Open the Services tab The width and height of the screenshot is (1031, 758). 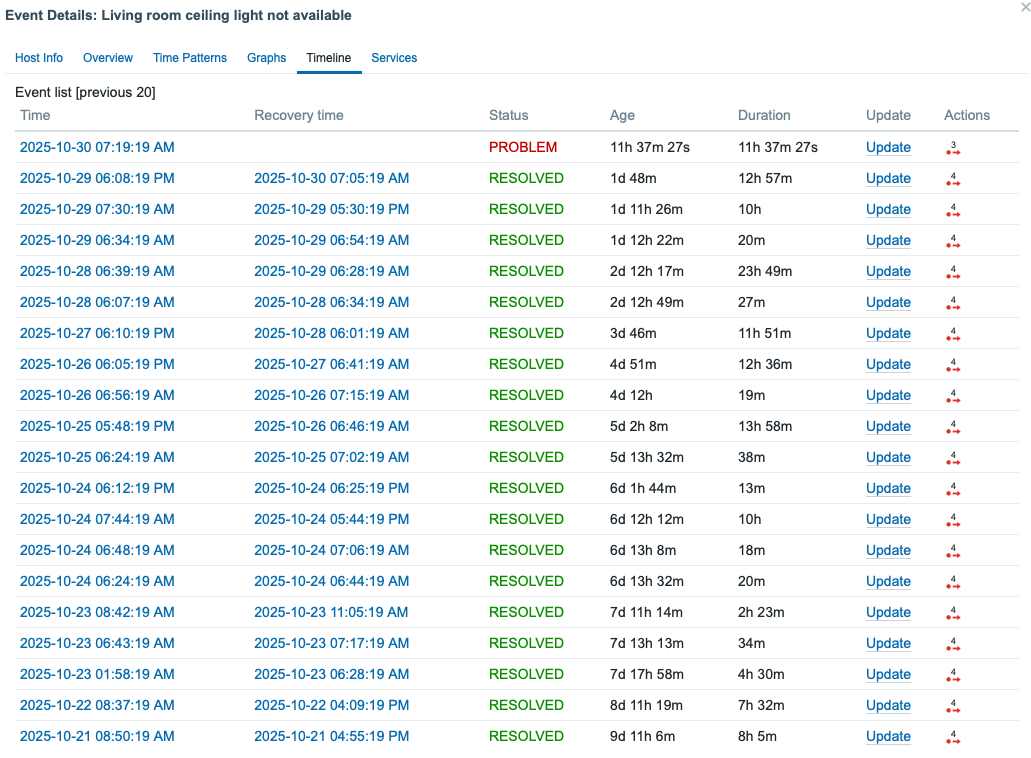click(394, 58)
